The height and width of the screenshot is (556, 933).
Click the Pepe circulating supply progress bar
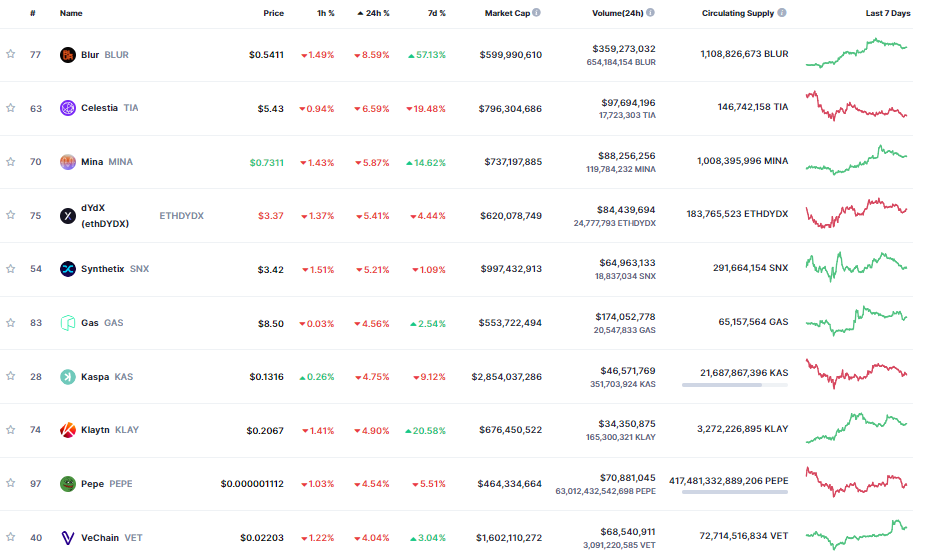click(x=735, y=492)
